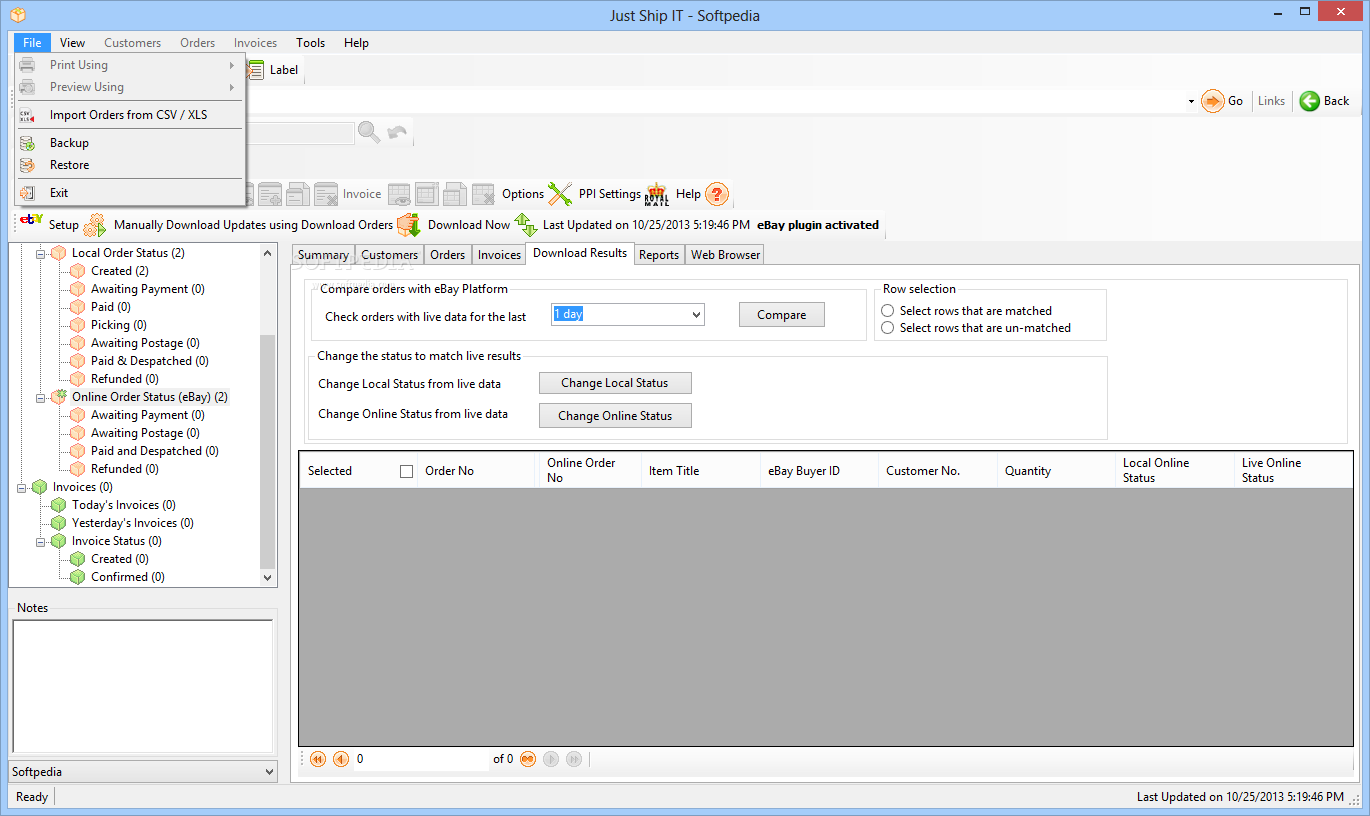Screen dimensions: 1370x816
Task: Click the Setup gears icon
Action: click(95, 225)
